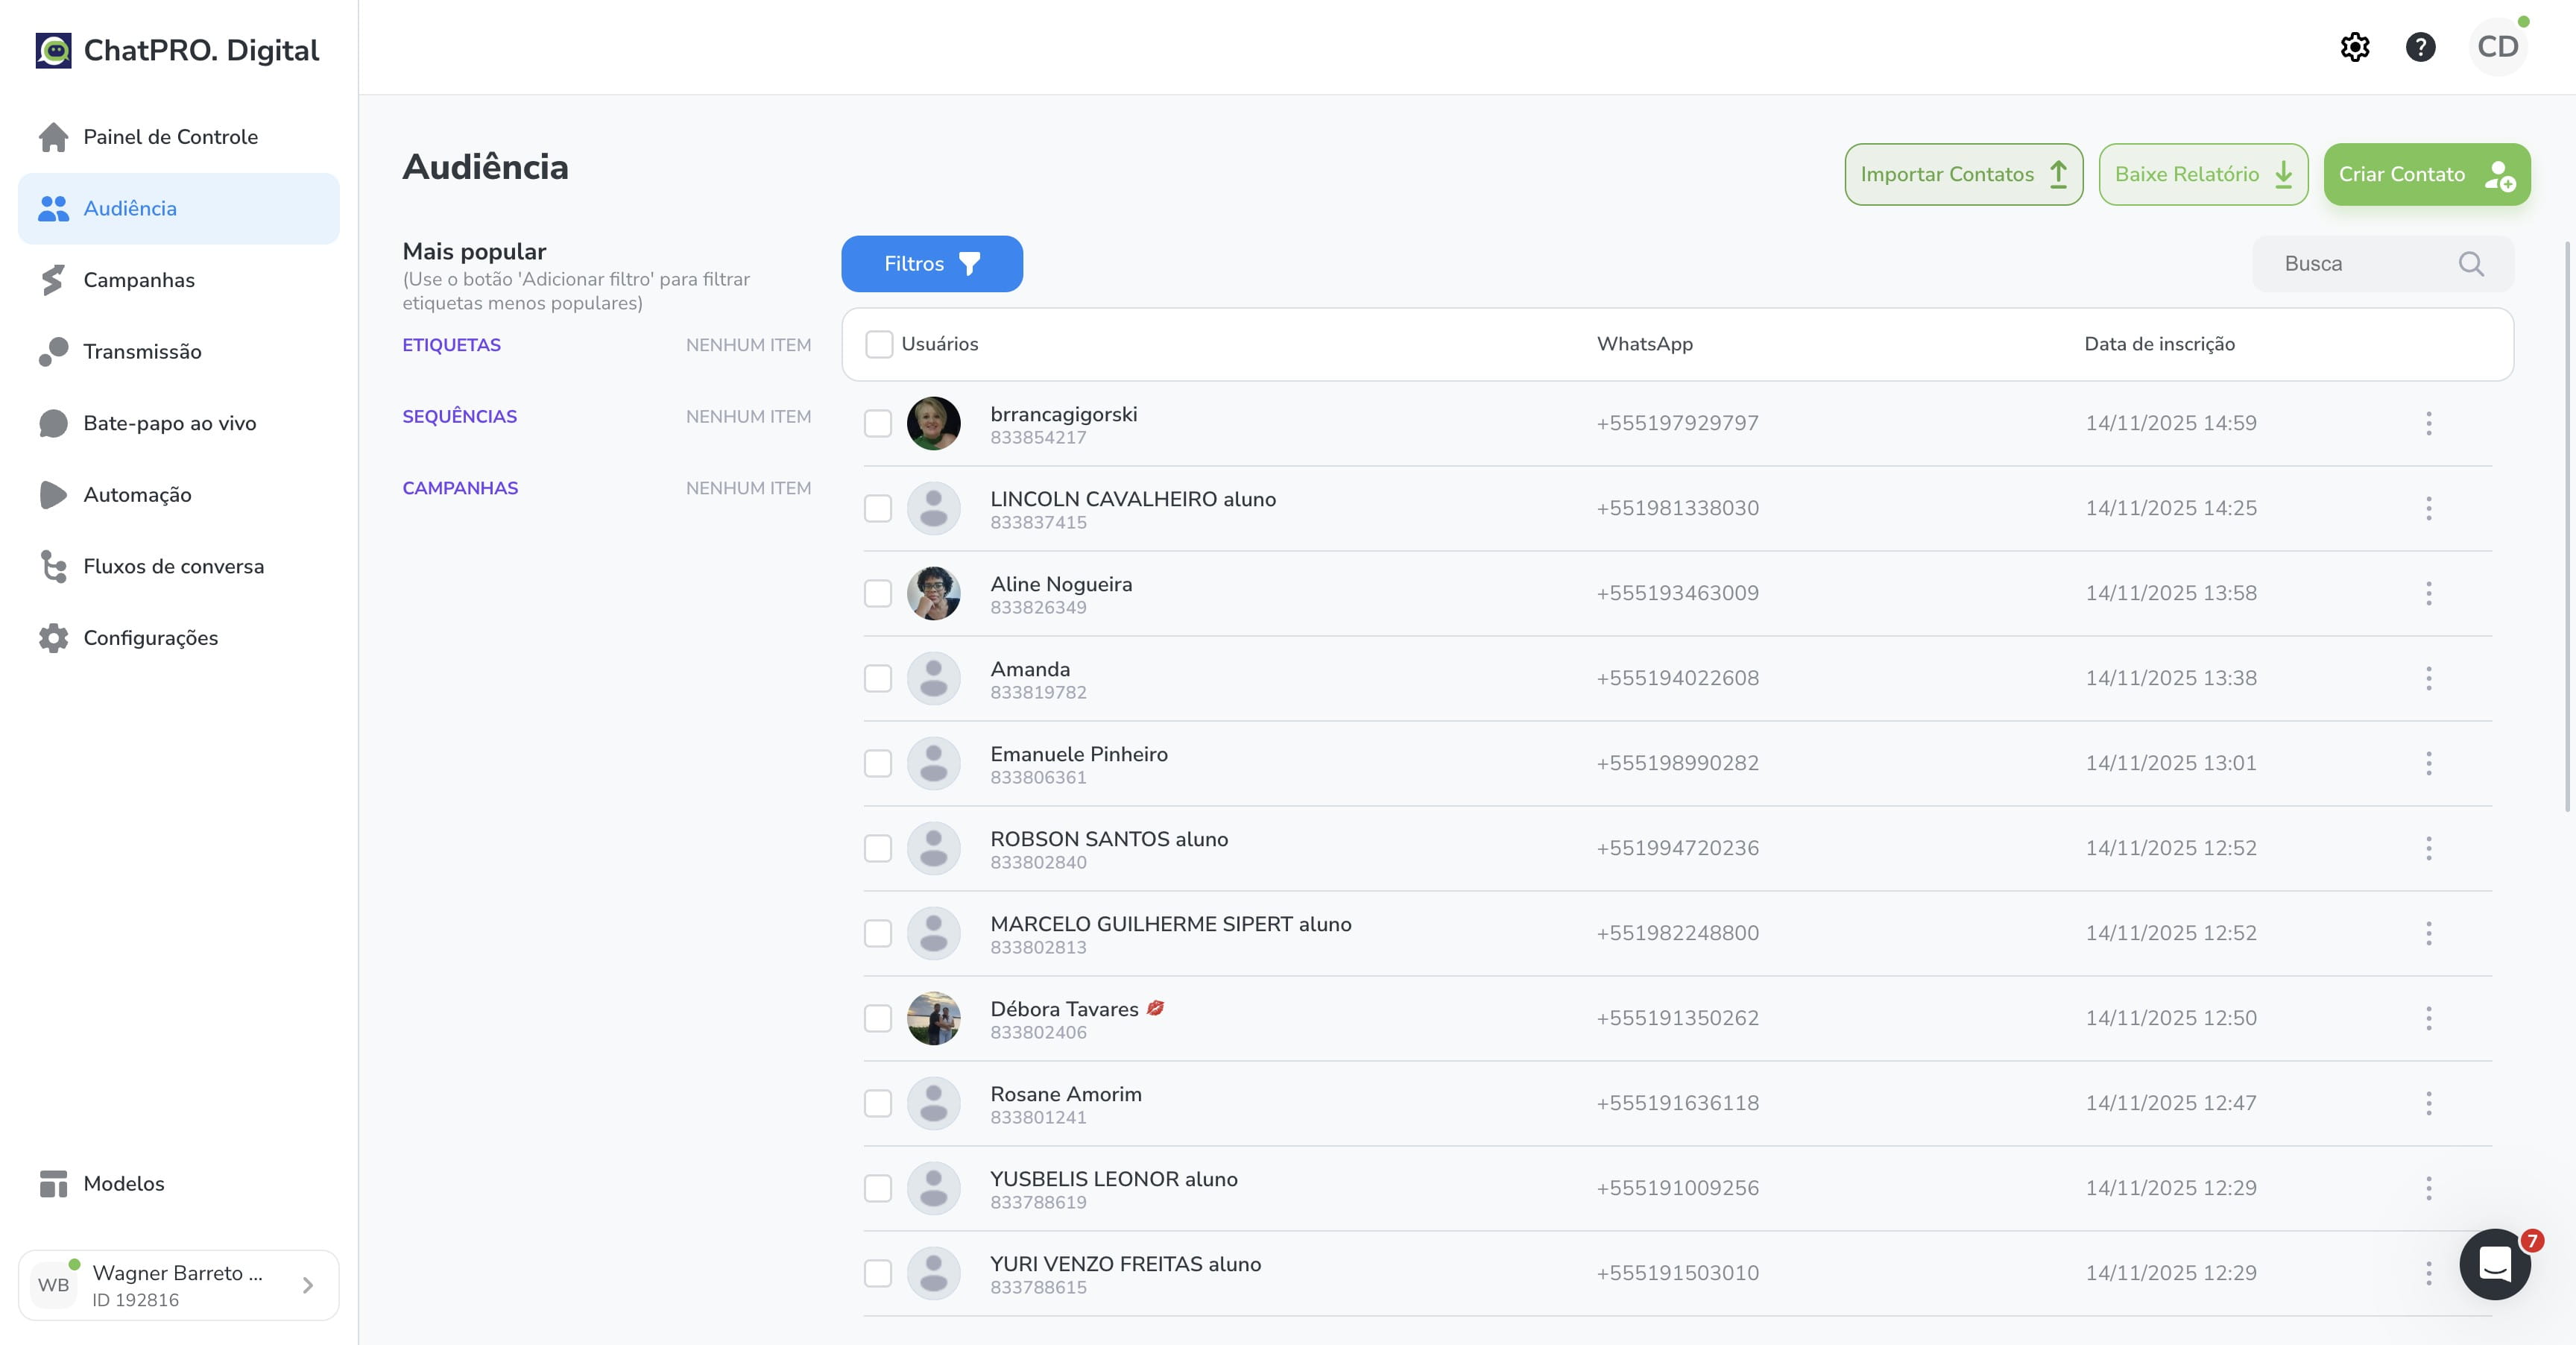Check the box for Aline Nogueira
The width and height of the screenshot is (2576, 1345).
click(878, 593)
